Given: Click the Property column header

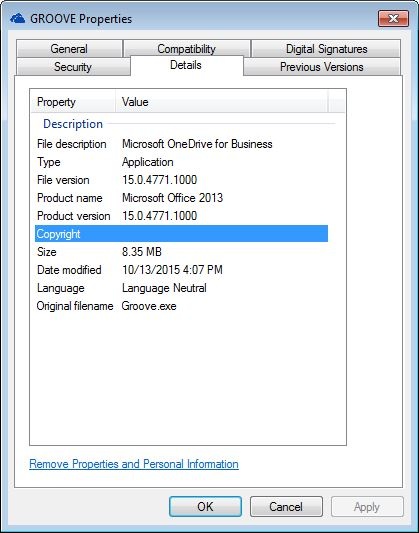Looking at the screenshot, I should click(x=73, y=102).
